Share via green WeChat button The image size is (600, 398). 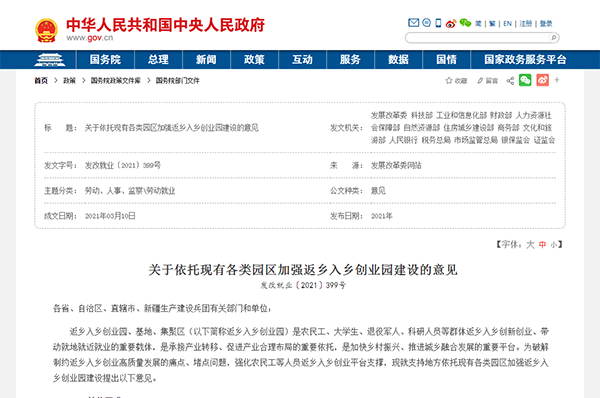(525, 80)
